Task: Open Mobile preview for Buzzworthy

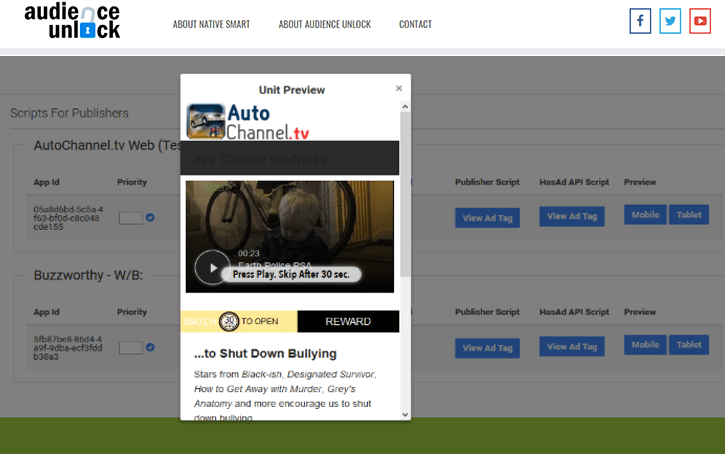Action: (x=645, y=345)
